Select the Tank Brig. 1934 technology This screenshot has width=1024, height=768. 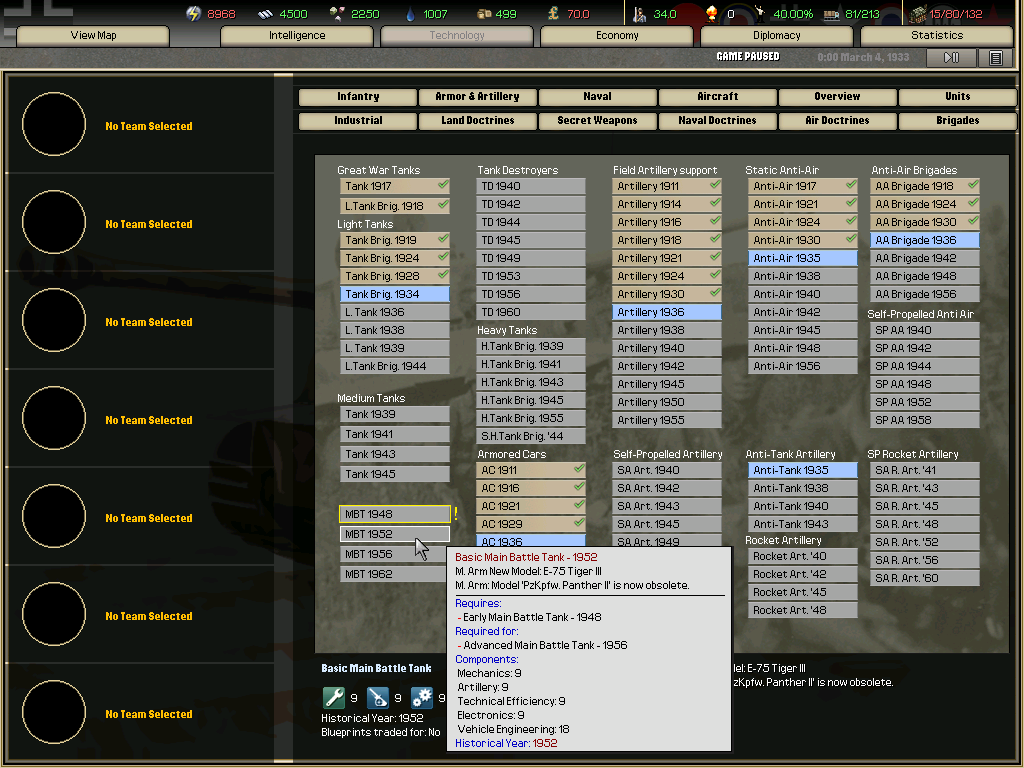(394, 294)
